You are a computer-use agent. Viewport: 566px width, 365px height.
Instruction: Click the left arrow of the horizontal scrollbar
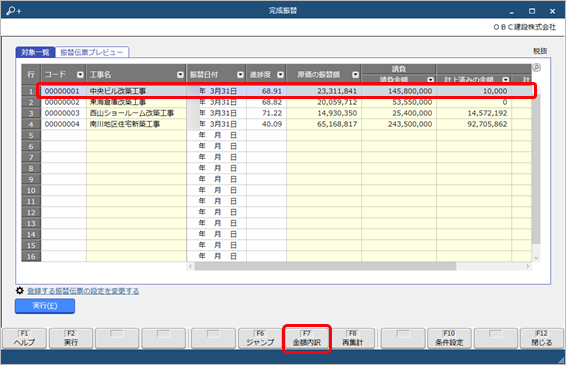tap(191, 266)
